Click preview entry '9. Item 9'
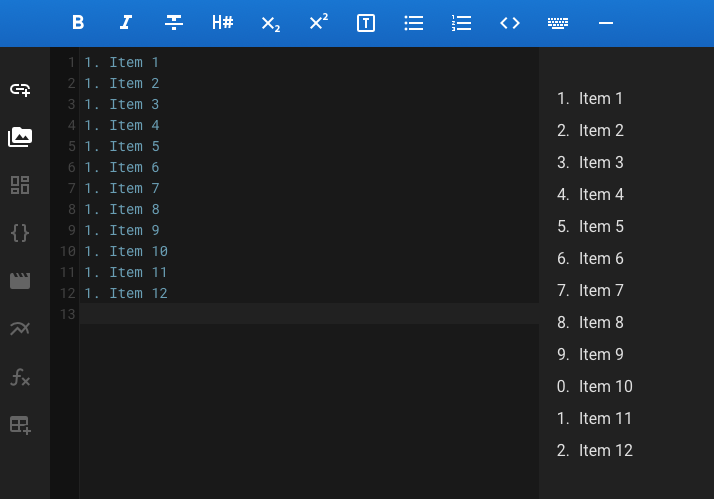This screenshot has height=499, width=714. 590,354
